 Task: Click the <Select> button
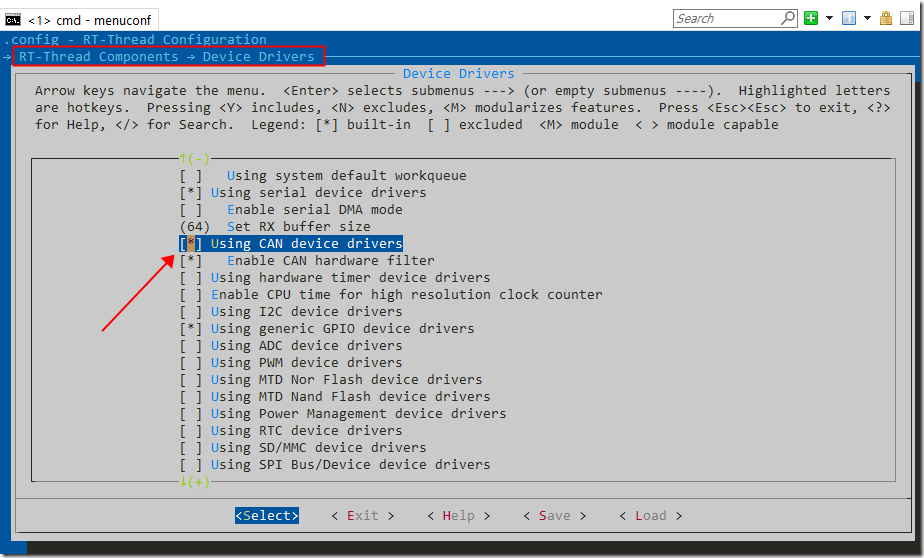coord(267,516)
